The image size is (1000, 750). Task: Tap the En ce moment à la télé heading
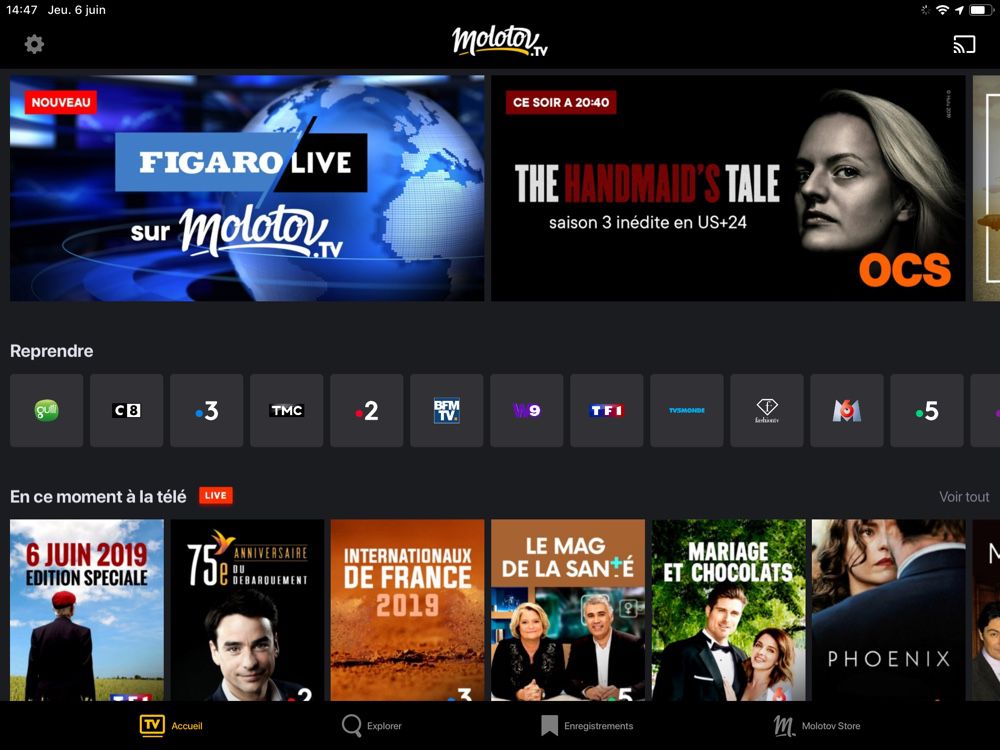click(x=98, y=497)
